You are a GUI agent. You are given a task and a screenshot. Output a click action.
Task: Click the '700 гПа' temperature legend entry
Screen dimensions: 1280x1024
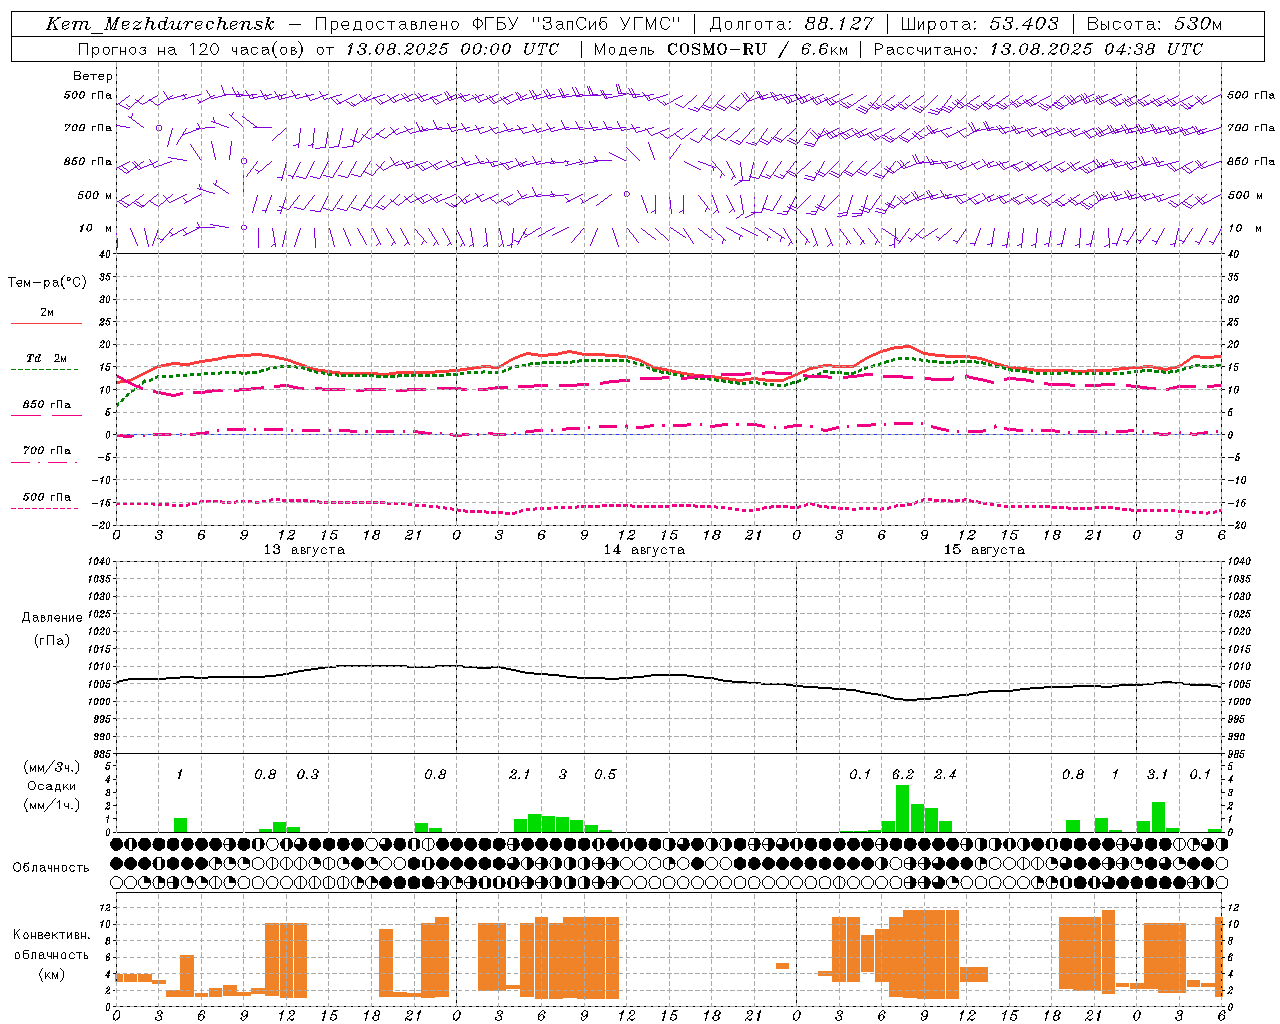(46, 451)
